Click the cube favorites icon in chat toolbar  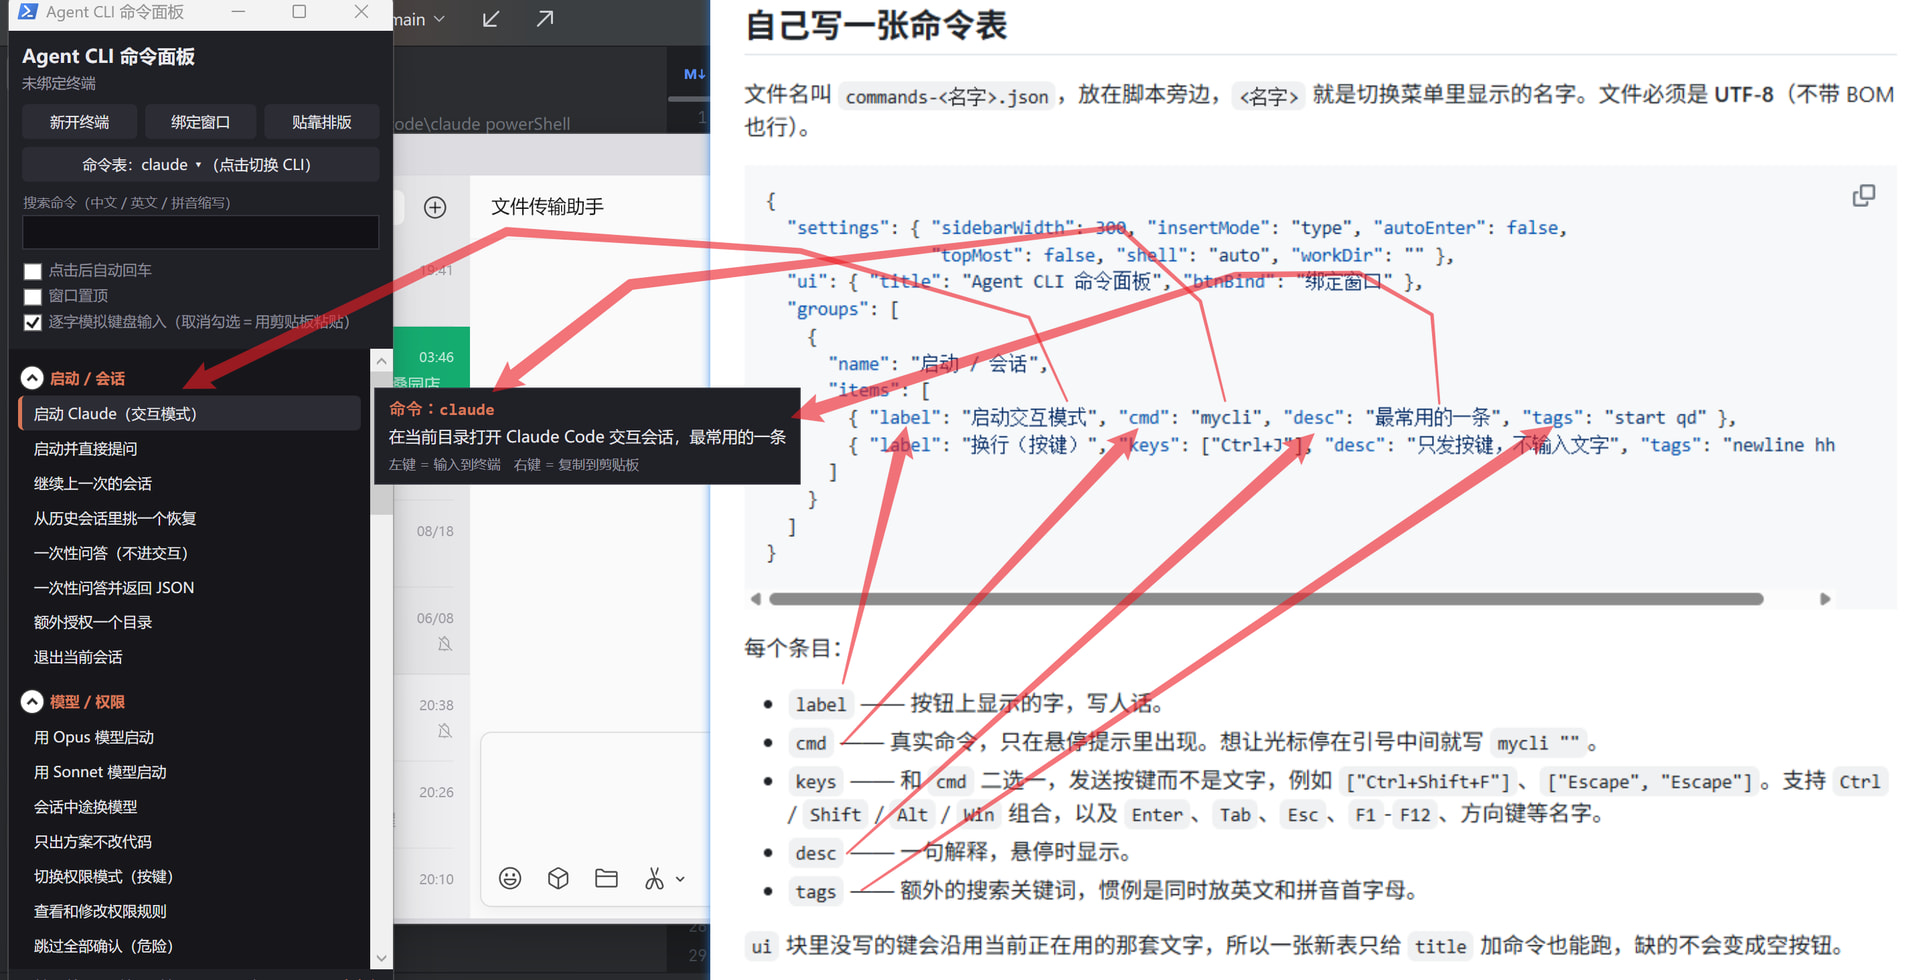click(x=558, y=878)
